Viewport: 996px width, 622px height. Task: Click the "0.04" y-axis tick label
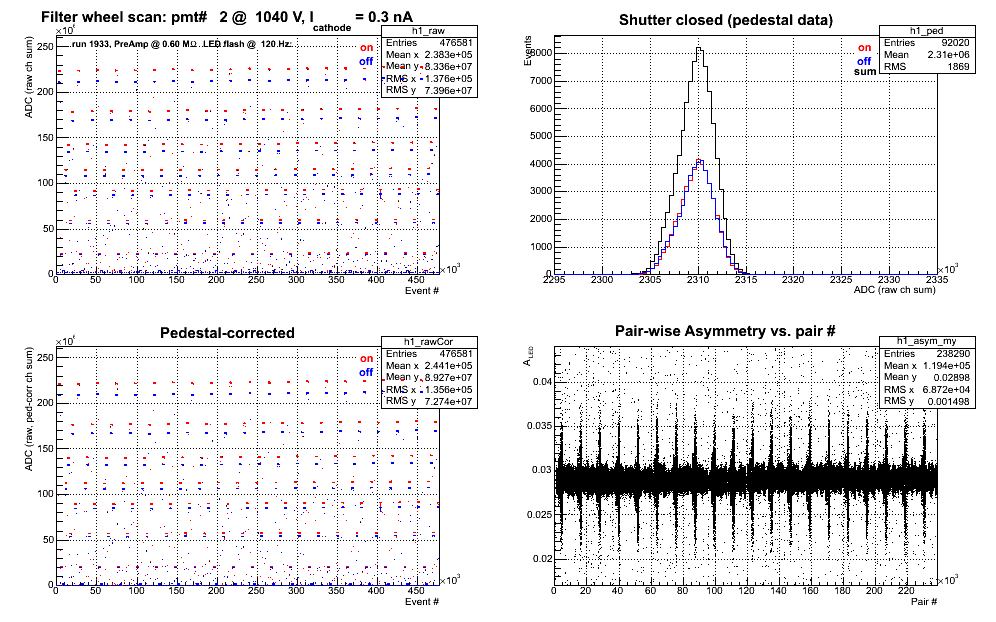click(x=542, y=381)
